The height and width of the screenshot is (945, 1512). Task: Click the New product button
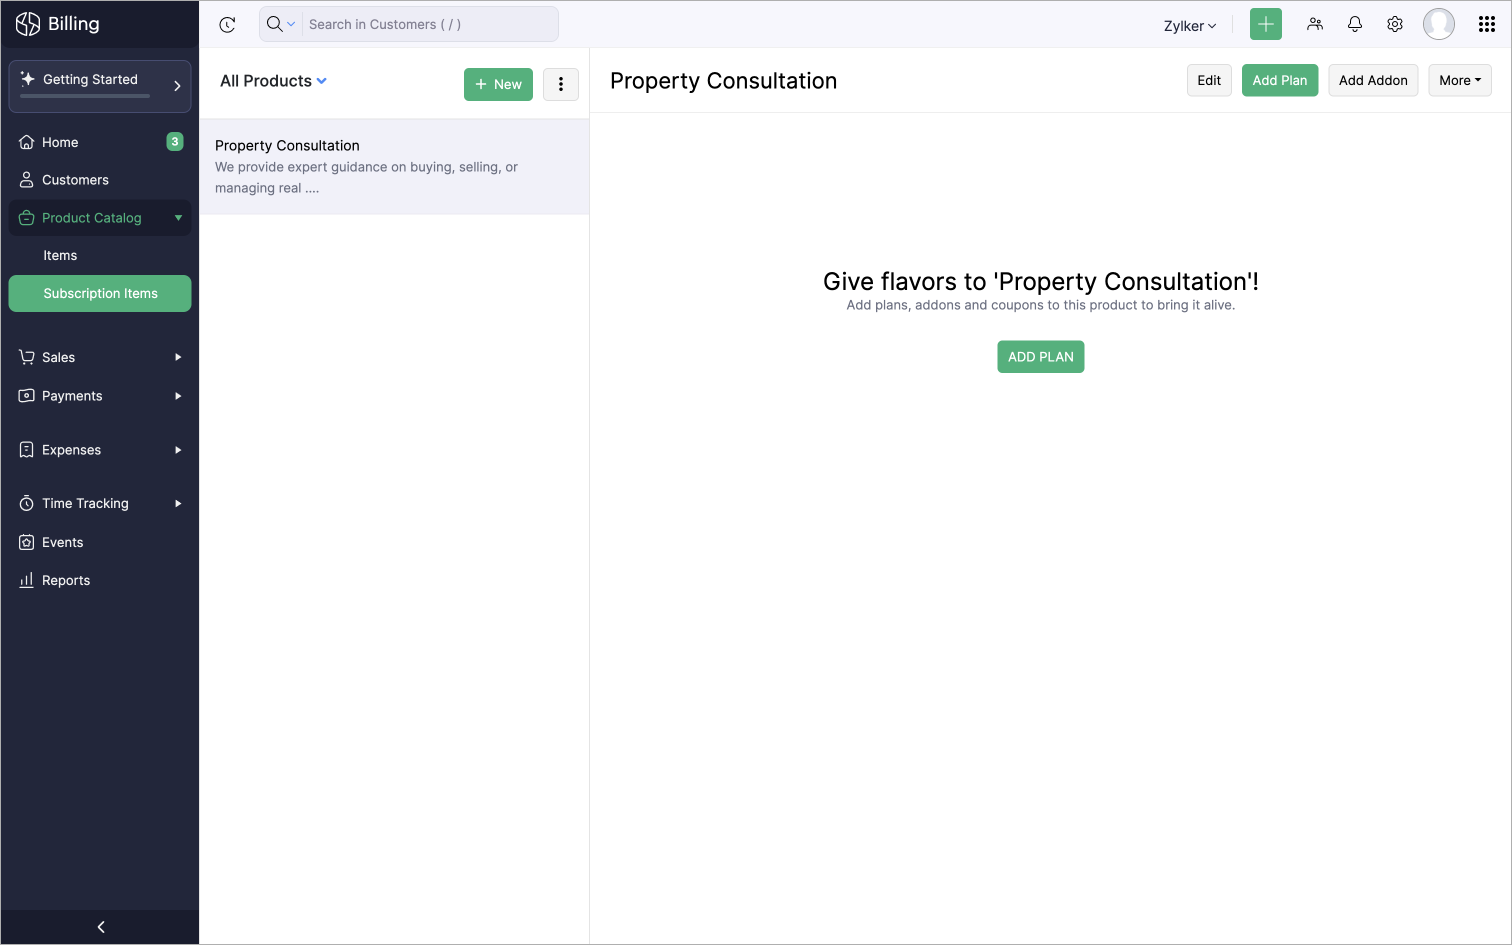pos(498,84)
